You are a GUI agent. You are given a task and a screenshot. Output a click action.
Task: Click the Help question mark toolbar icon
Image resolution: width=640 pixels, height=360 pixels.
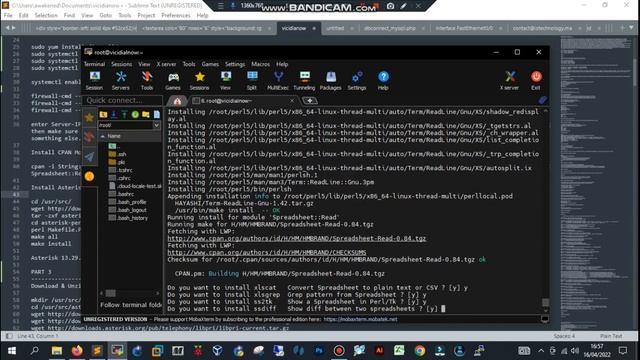[x=383, y=80]
